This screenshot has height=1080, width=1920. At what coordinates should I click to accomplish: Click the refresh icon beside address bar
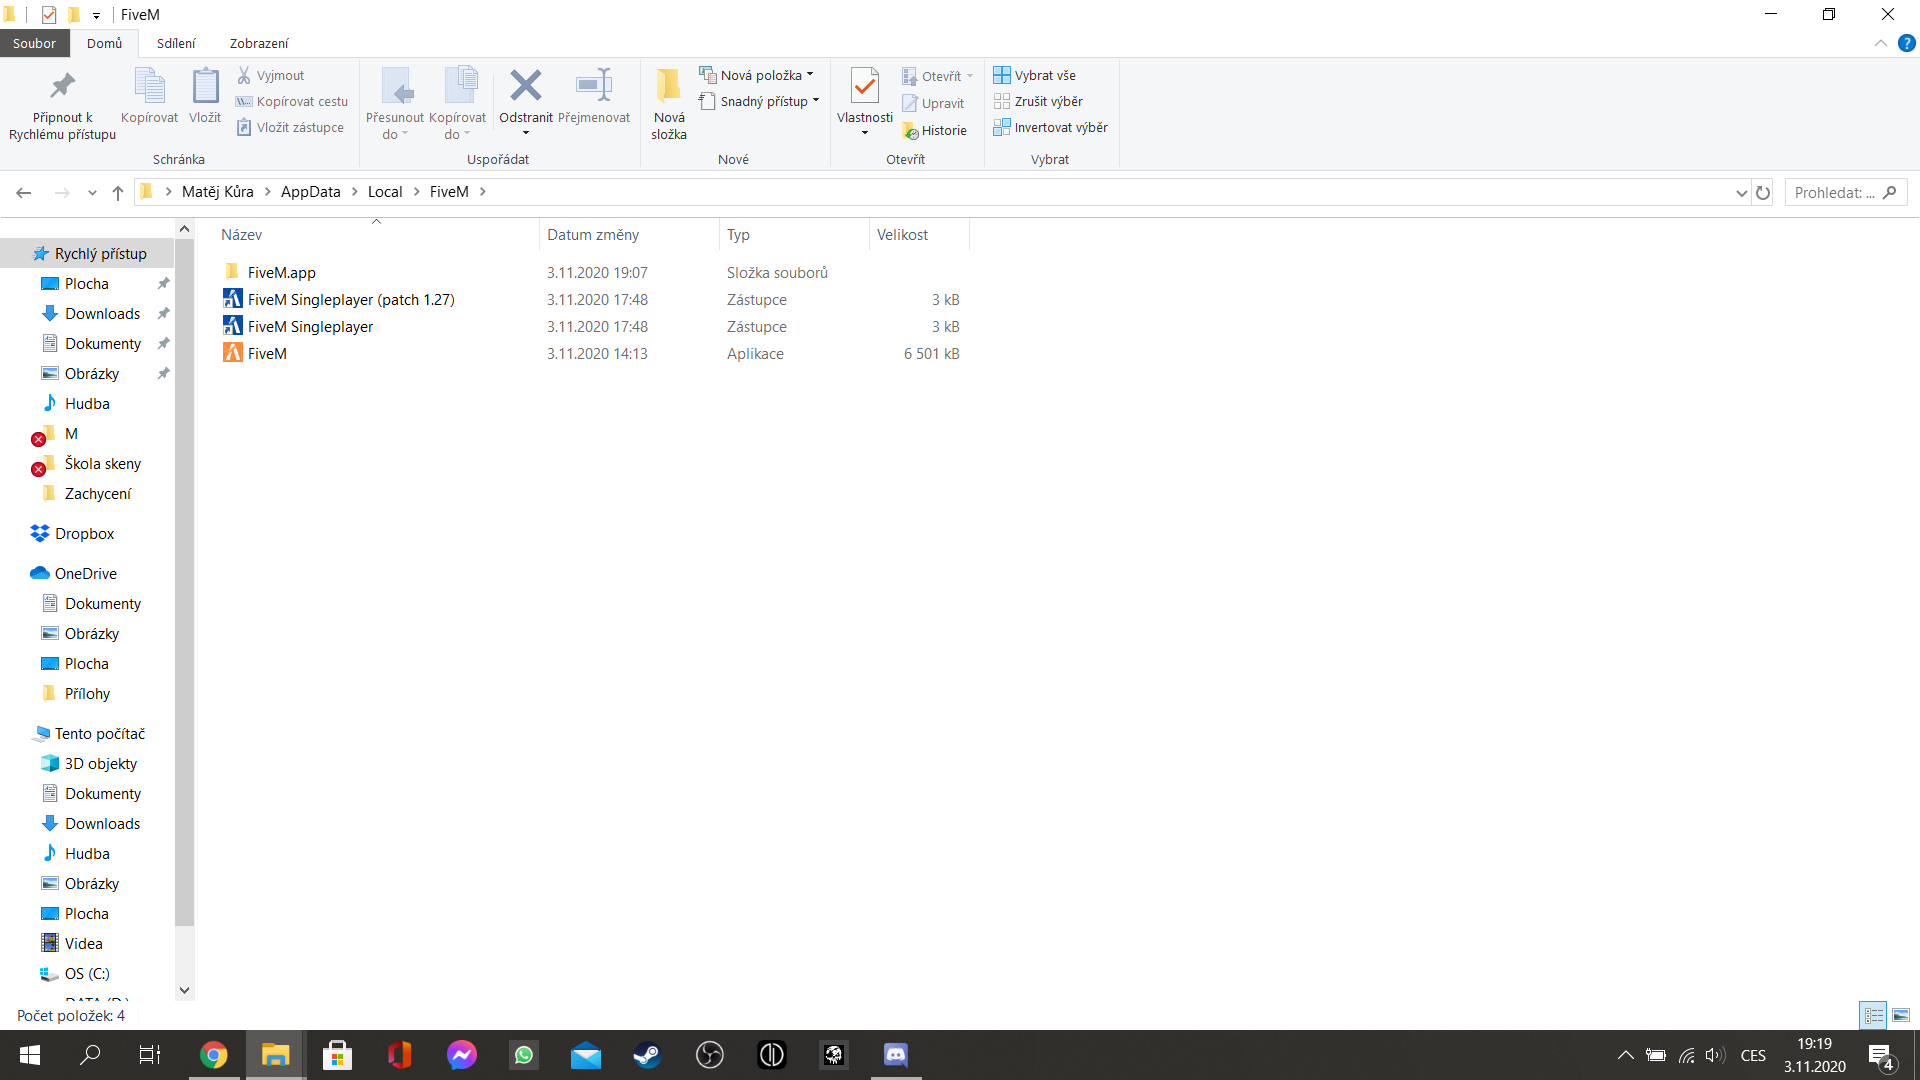pos(1763,193)
